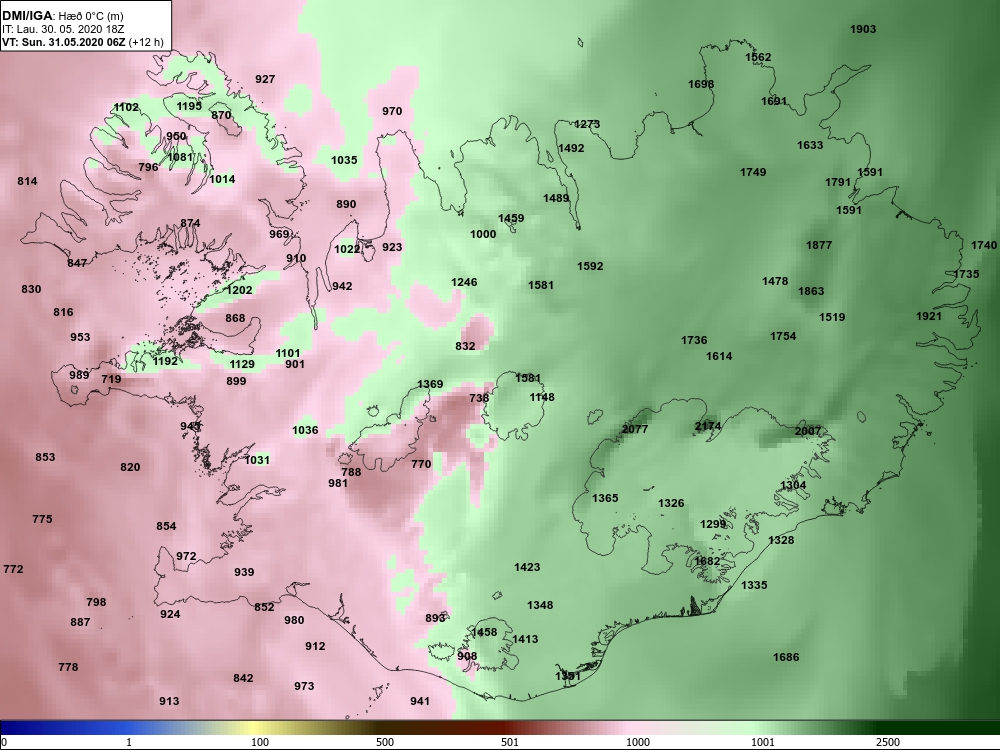
Task: Select the value 1791
Action: [838, 182]
